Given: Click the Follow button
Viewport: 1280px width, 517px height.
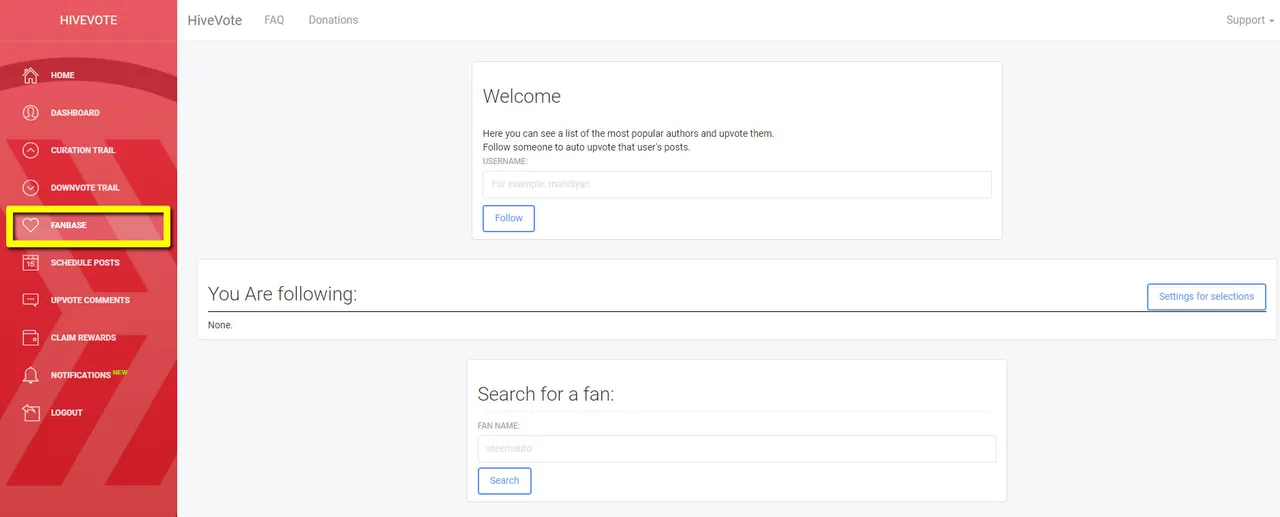Looking at the screenshot, I should click(x=509, y=218).
